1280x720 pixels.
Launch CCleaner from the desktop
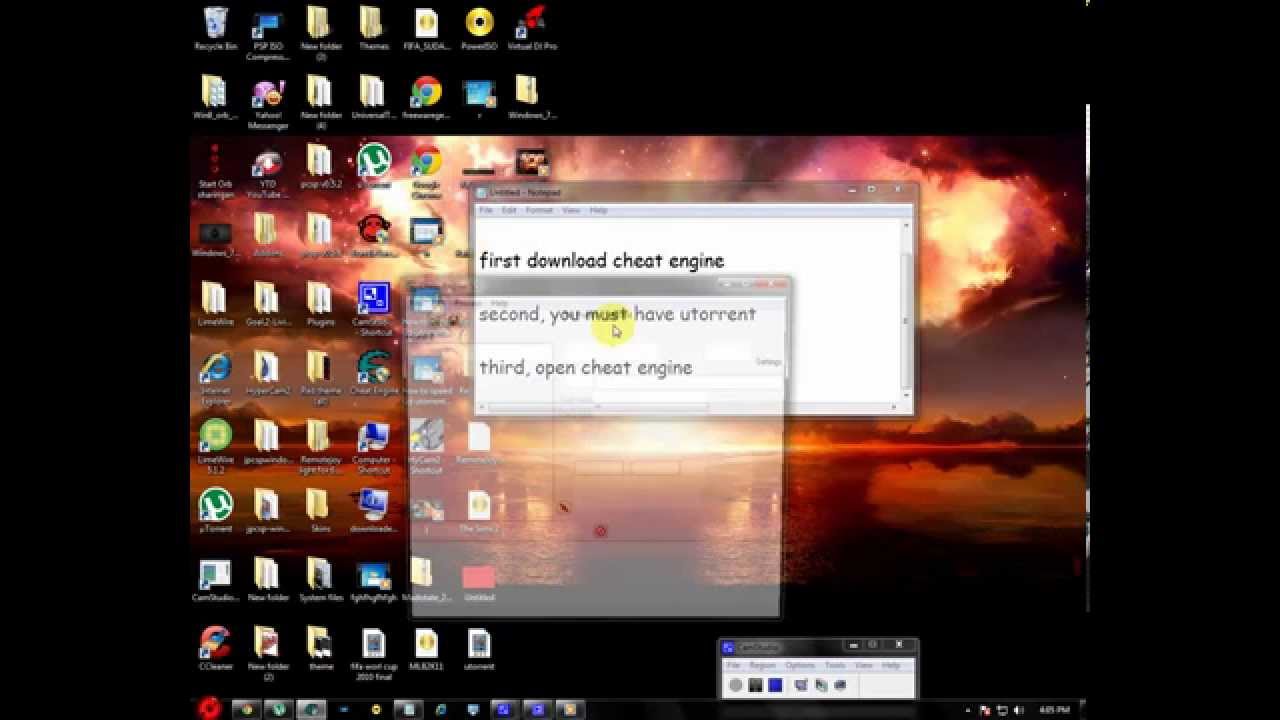click(x=214, y=648)
